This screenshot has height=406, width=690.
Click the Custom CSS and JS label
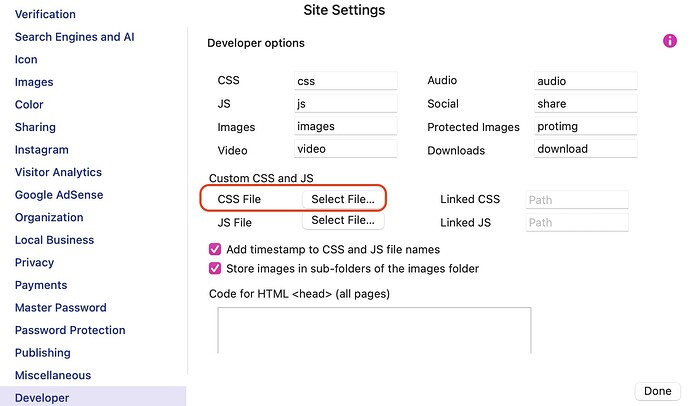pyautogui.click(x=261, y=178)
